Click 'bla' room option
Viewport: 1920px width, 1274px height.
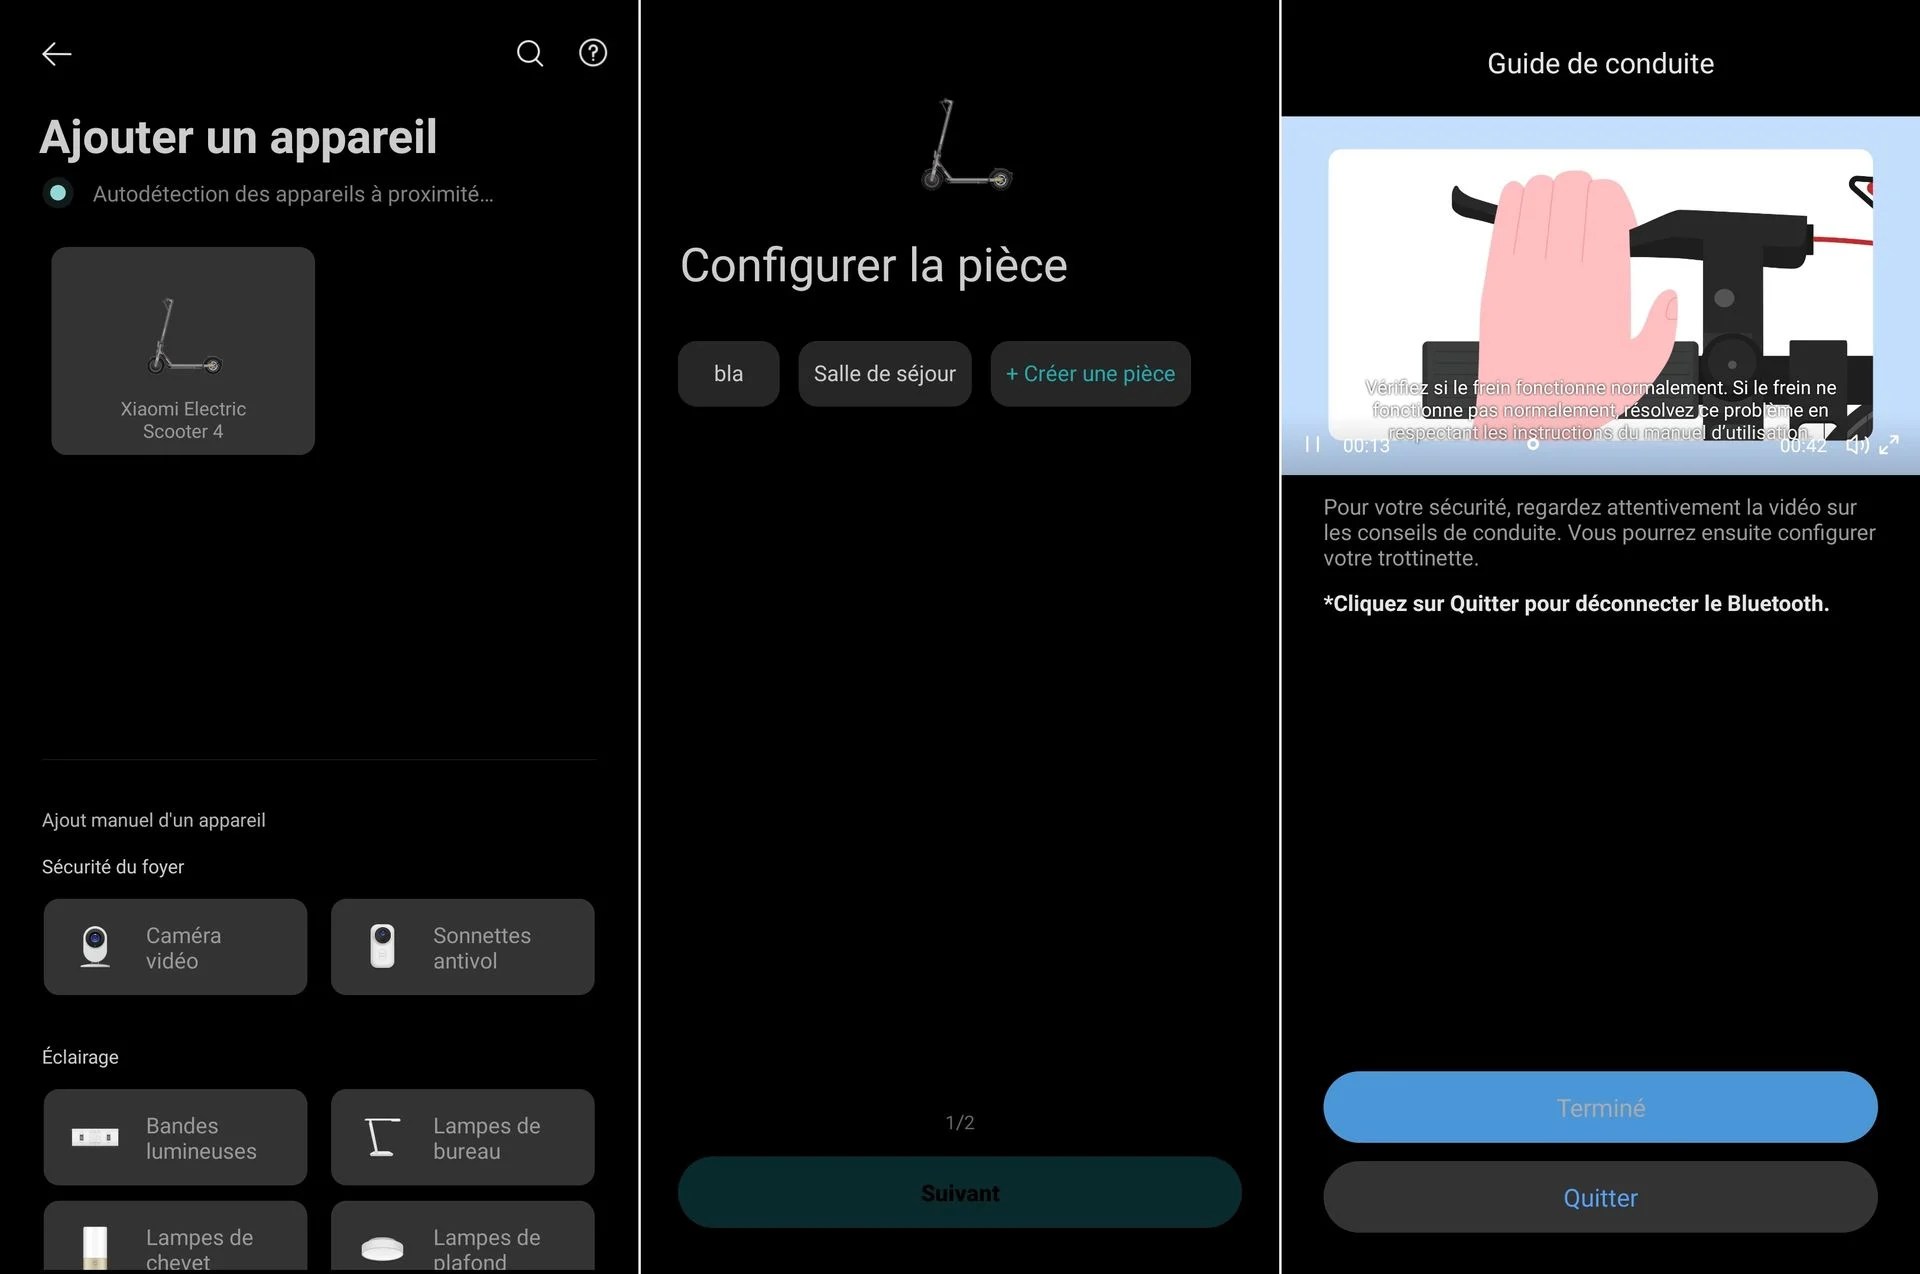[x=726, y=373]
